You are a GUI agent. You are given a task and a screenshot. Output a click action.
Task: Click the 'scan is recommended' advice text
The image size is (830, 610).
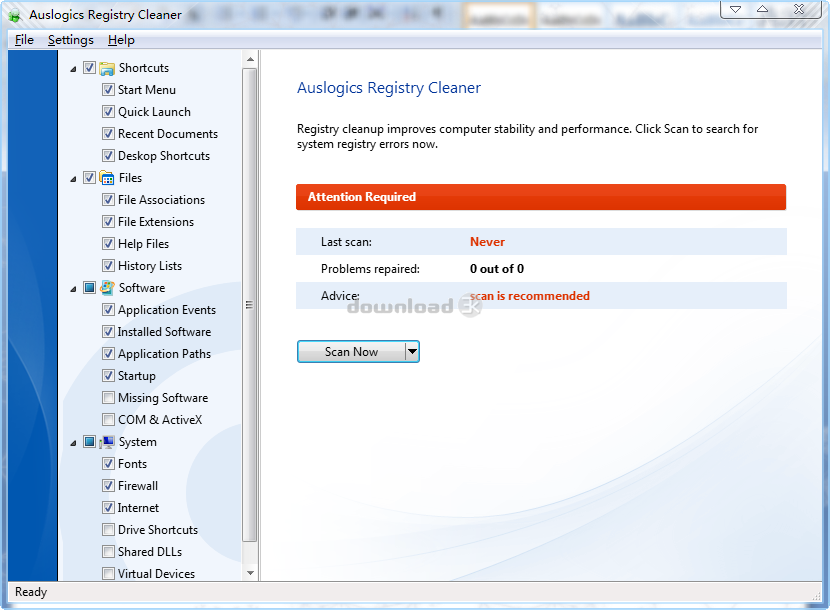530,296
